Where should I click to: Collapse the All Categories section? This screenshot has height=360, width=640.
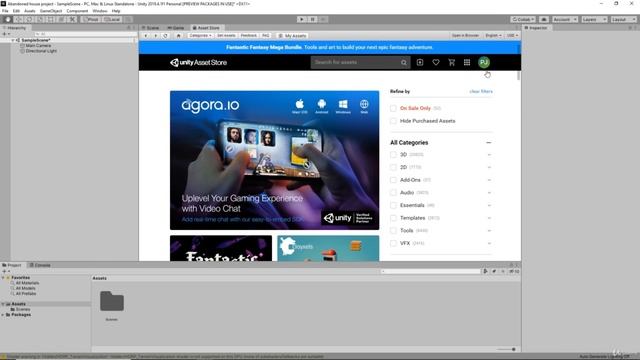pyautogui.click(x=489, y=142)
